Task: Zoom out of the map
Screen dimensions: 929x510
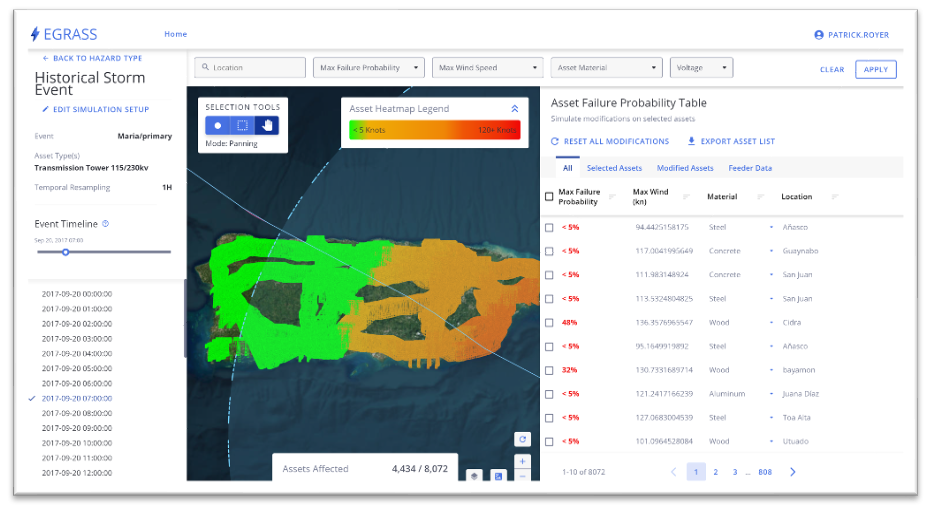Action: click(522, 476)
